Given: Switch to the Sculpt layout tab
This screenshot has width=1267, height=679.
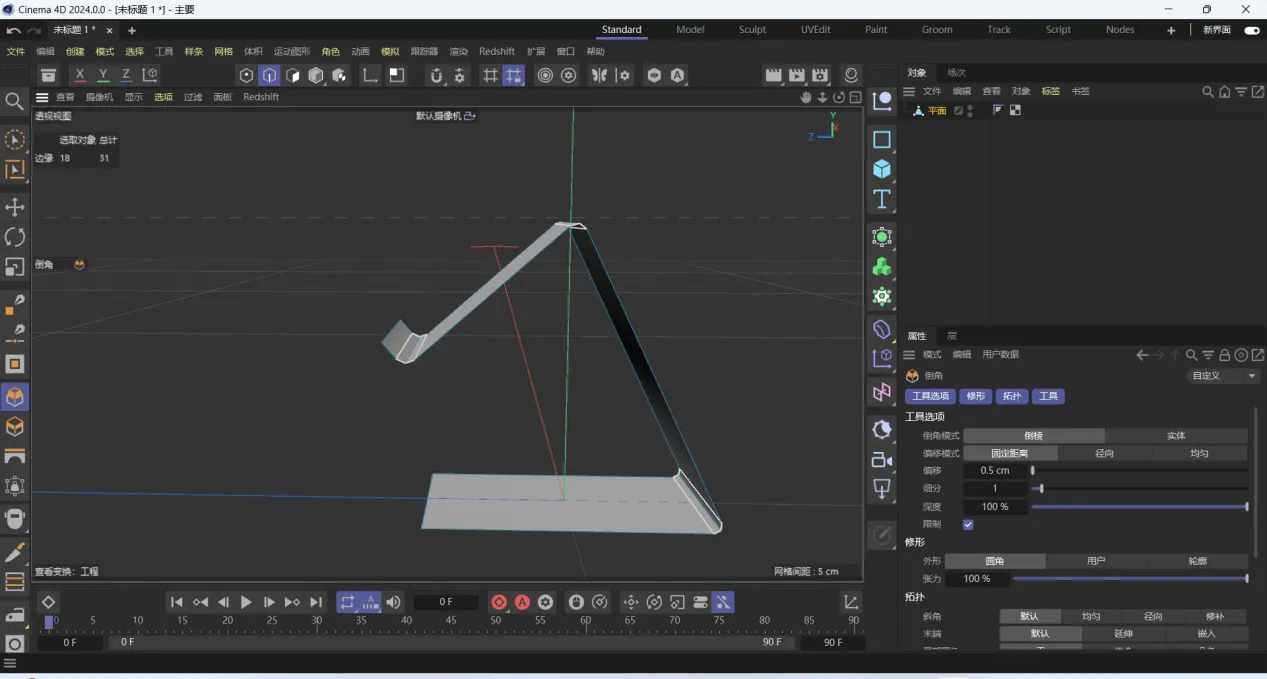Looking at the screenshot, I should 752,30.
